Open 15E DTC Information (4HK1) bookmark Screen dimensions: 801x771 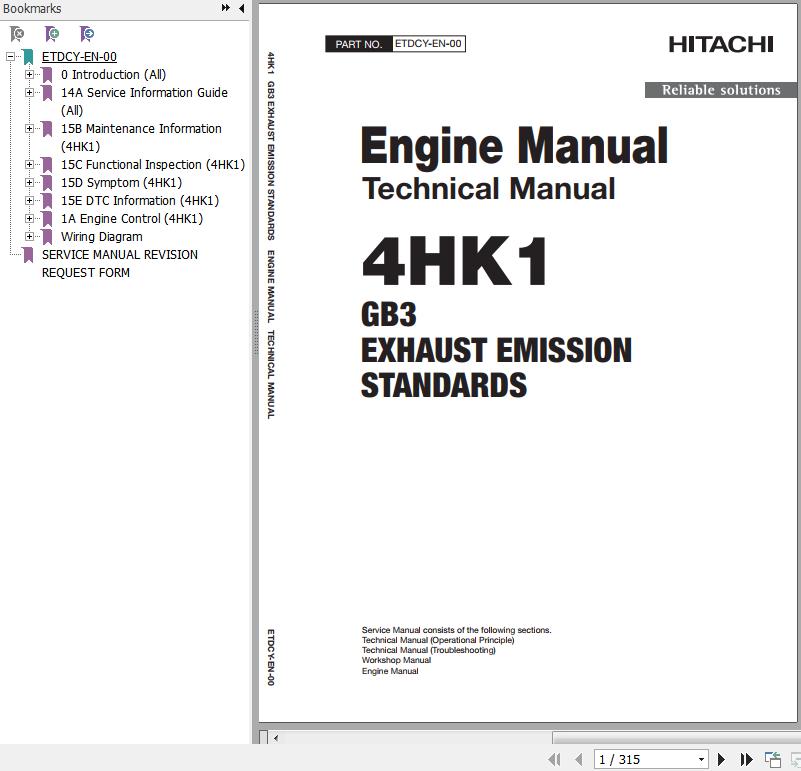pos(139,200)
